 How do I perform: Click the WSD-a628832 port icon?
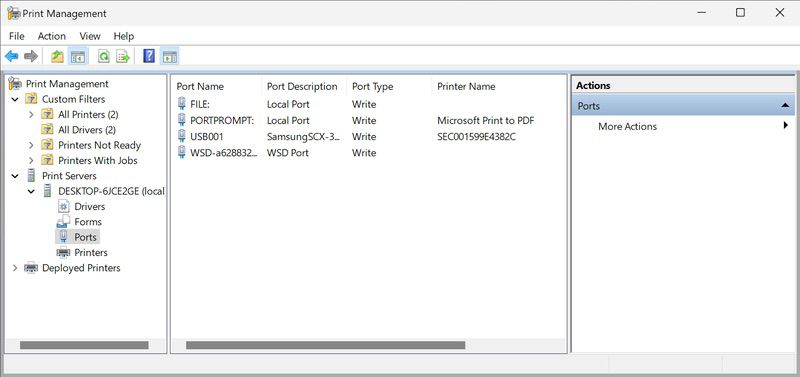pyautogui.click(x=182, y=153)
